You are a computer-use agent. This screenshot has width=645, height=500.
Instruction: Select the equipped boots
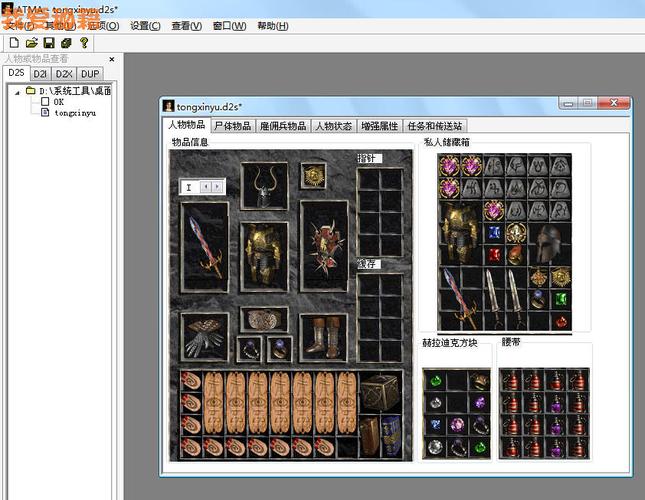[x=323, y=337]
